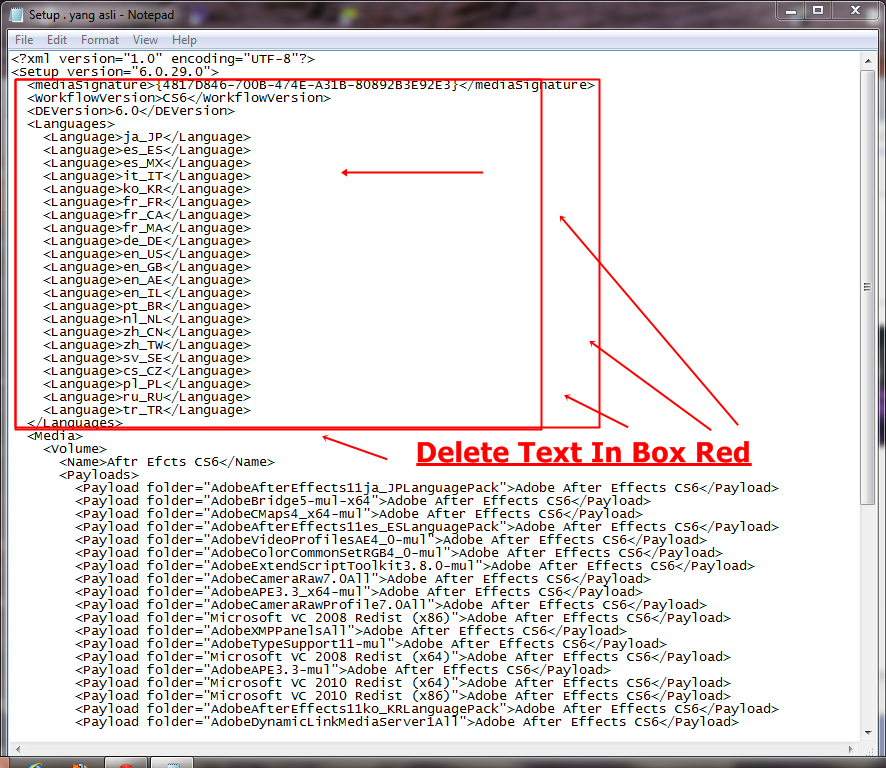Click the ru_RU Language line
This screenshot has width=886, height=768.
coord(146,397)
